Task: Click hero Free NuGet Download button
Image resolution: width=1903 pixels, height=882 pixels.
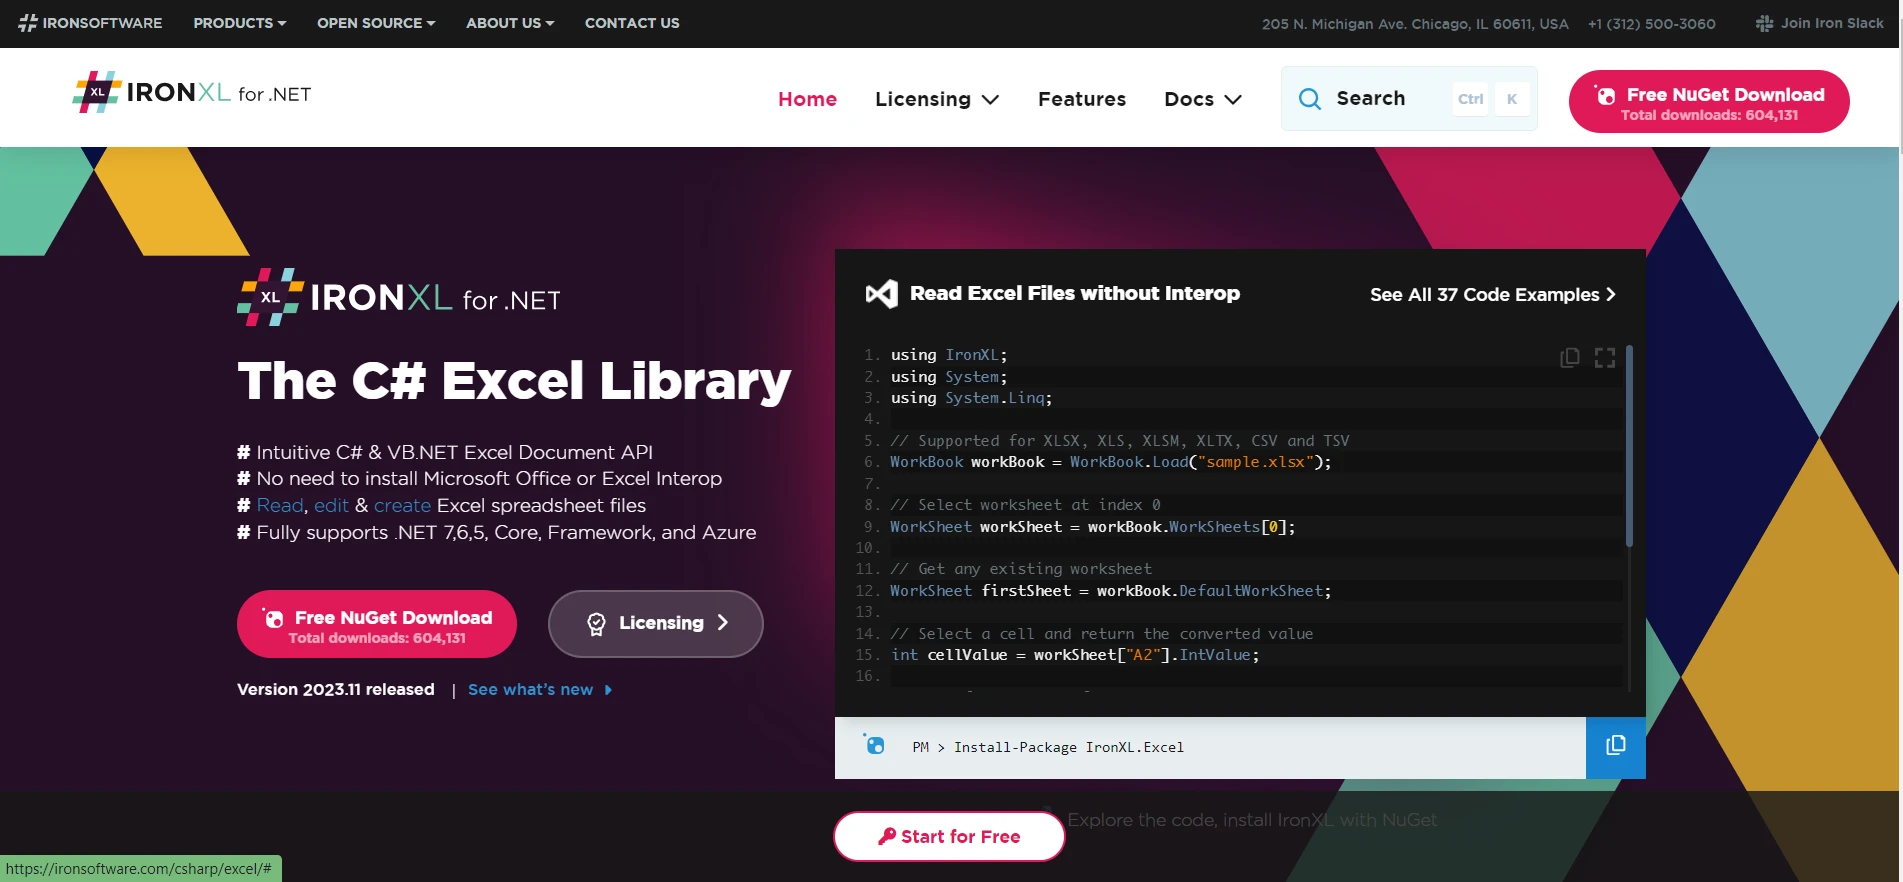Action: [x=377, y=624]
